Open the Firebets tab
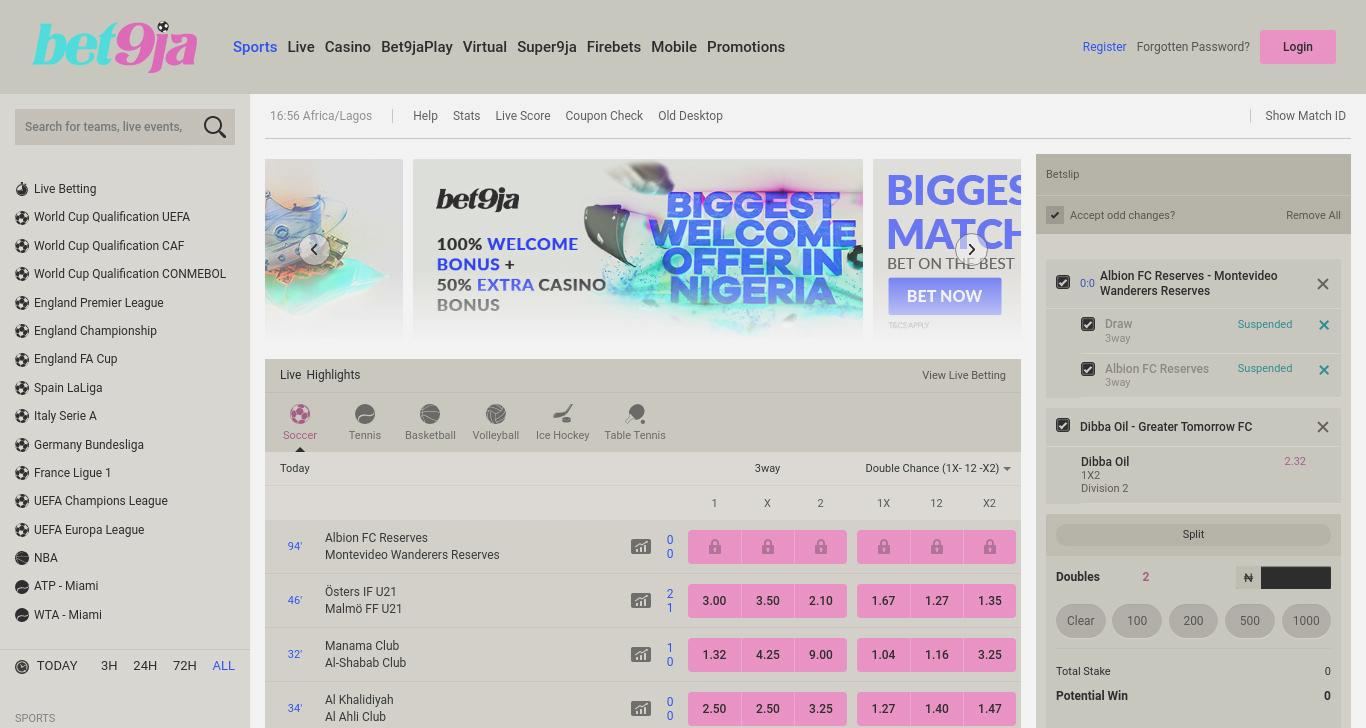The width and height of the screenshot is (1366, 728). (x=614, y=47)
